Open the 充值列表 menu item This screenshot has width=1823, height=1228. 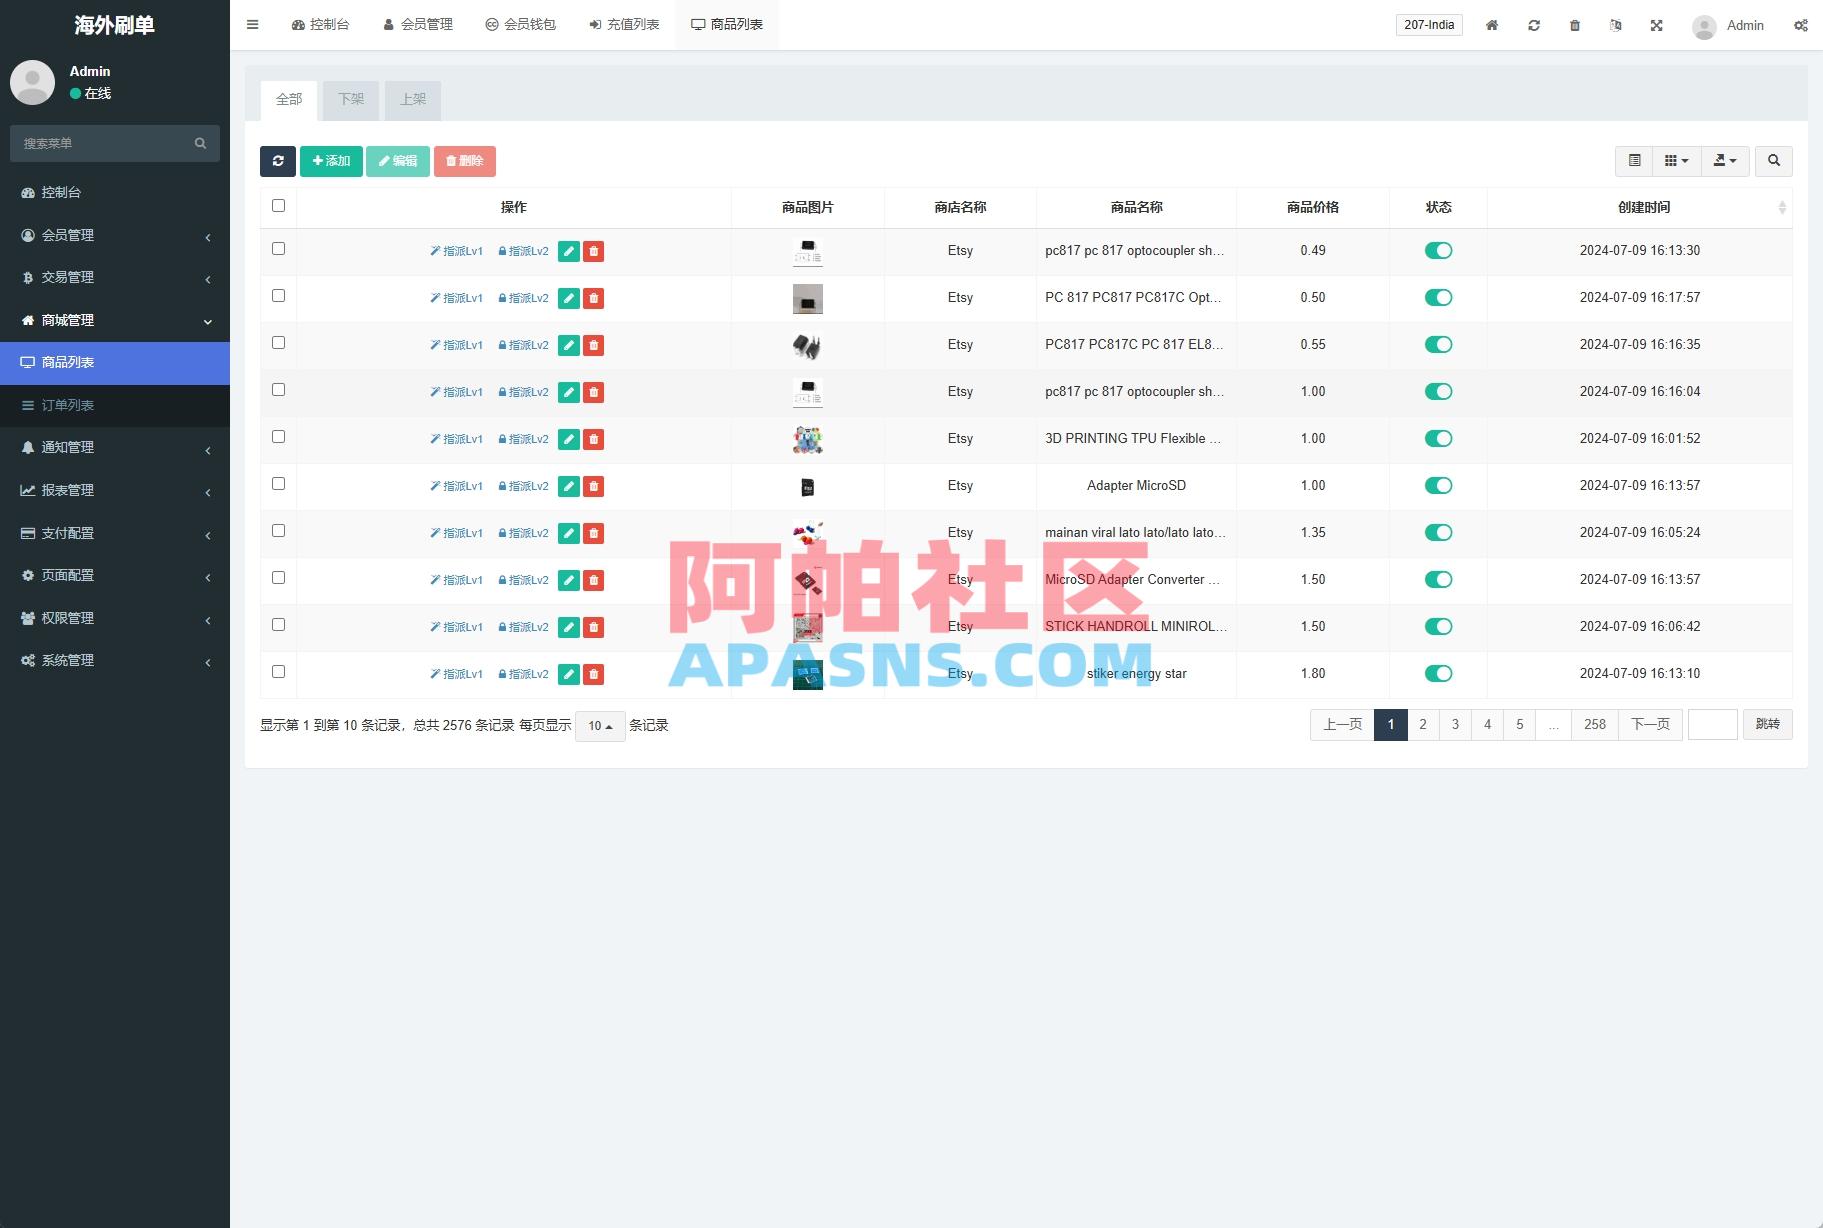click(623, 24)
